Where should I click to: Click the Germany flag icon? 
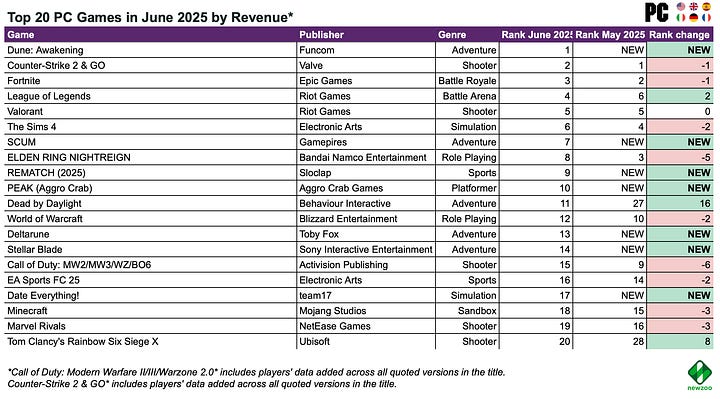694,18
